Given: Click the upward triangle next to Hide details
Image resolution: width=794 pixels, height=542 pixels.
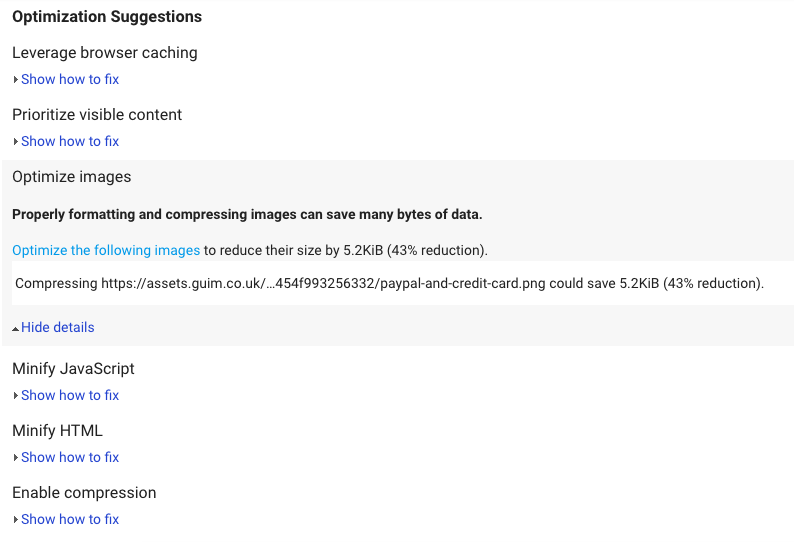Looking at the screenshot, I should tap(16, 329).
